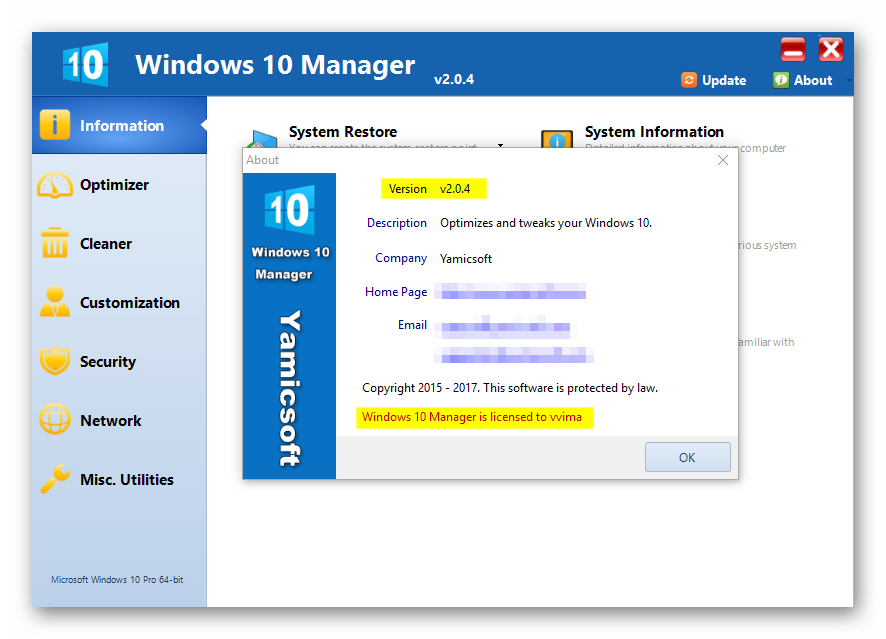Click the System Information icon
Screen dimensions: 886x639
[557, 139]
